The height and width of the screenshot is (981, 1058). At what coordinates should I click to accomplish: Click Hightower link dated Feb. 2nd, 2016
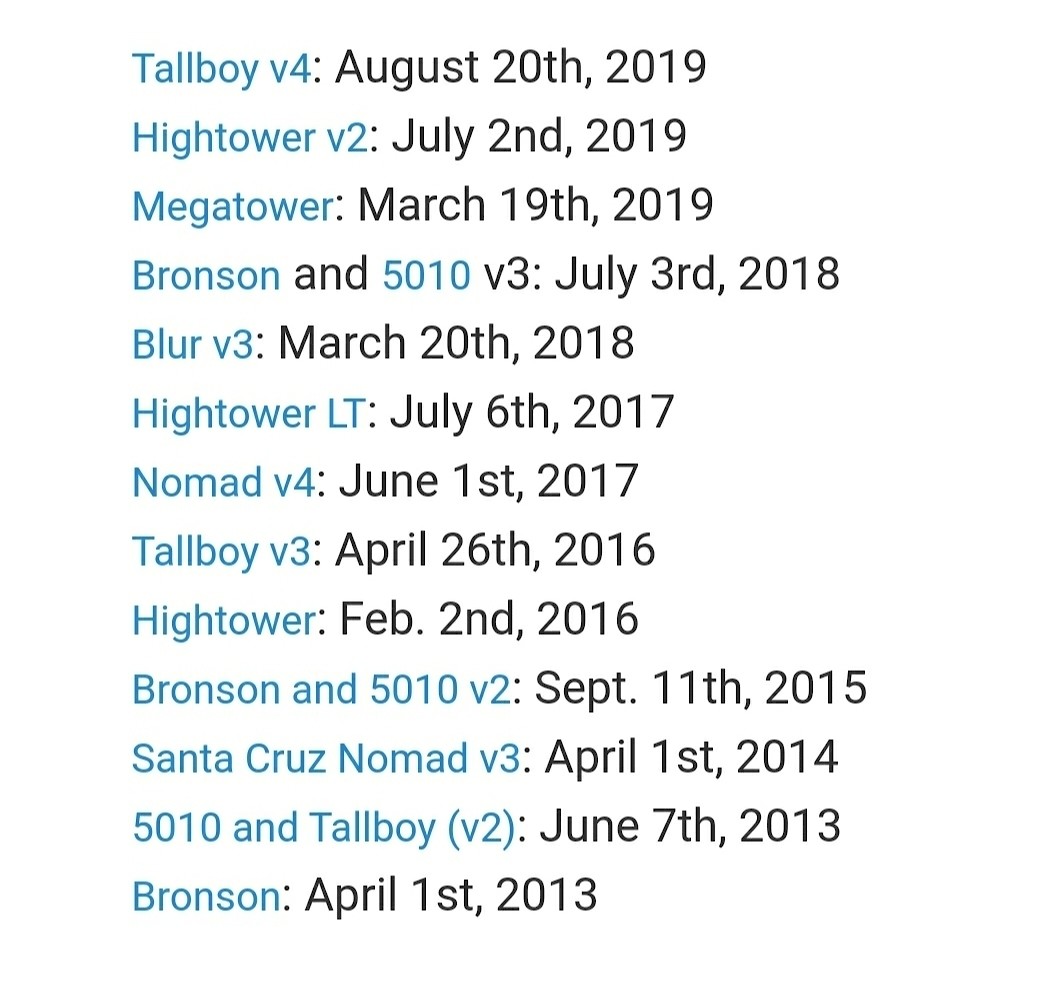click(x=224, y=621)
